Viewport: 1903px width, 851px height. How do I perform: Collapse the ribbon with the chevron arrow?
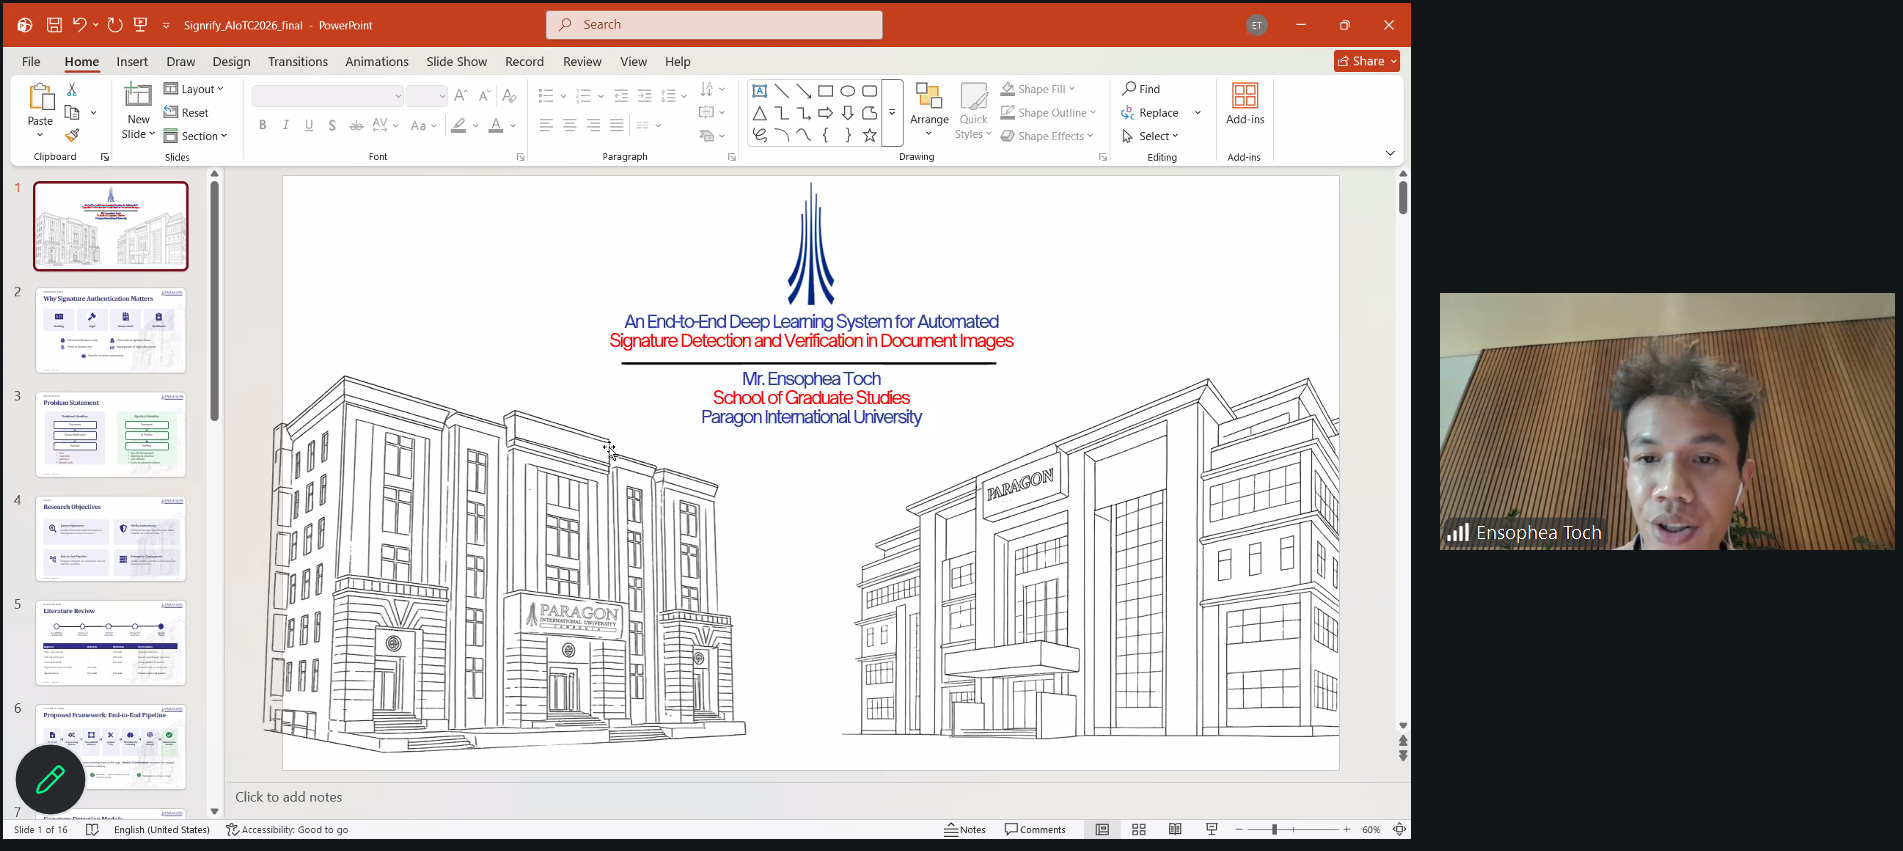pos(1390,153)
